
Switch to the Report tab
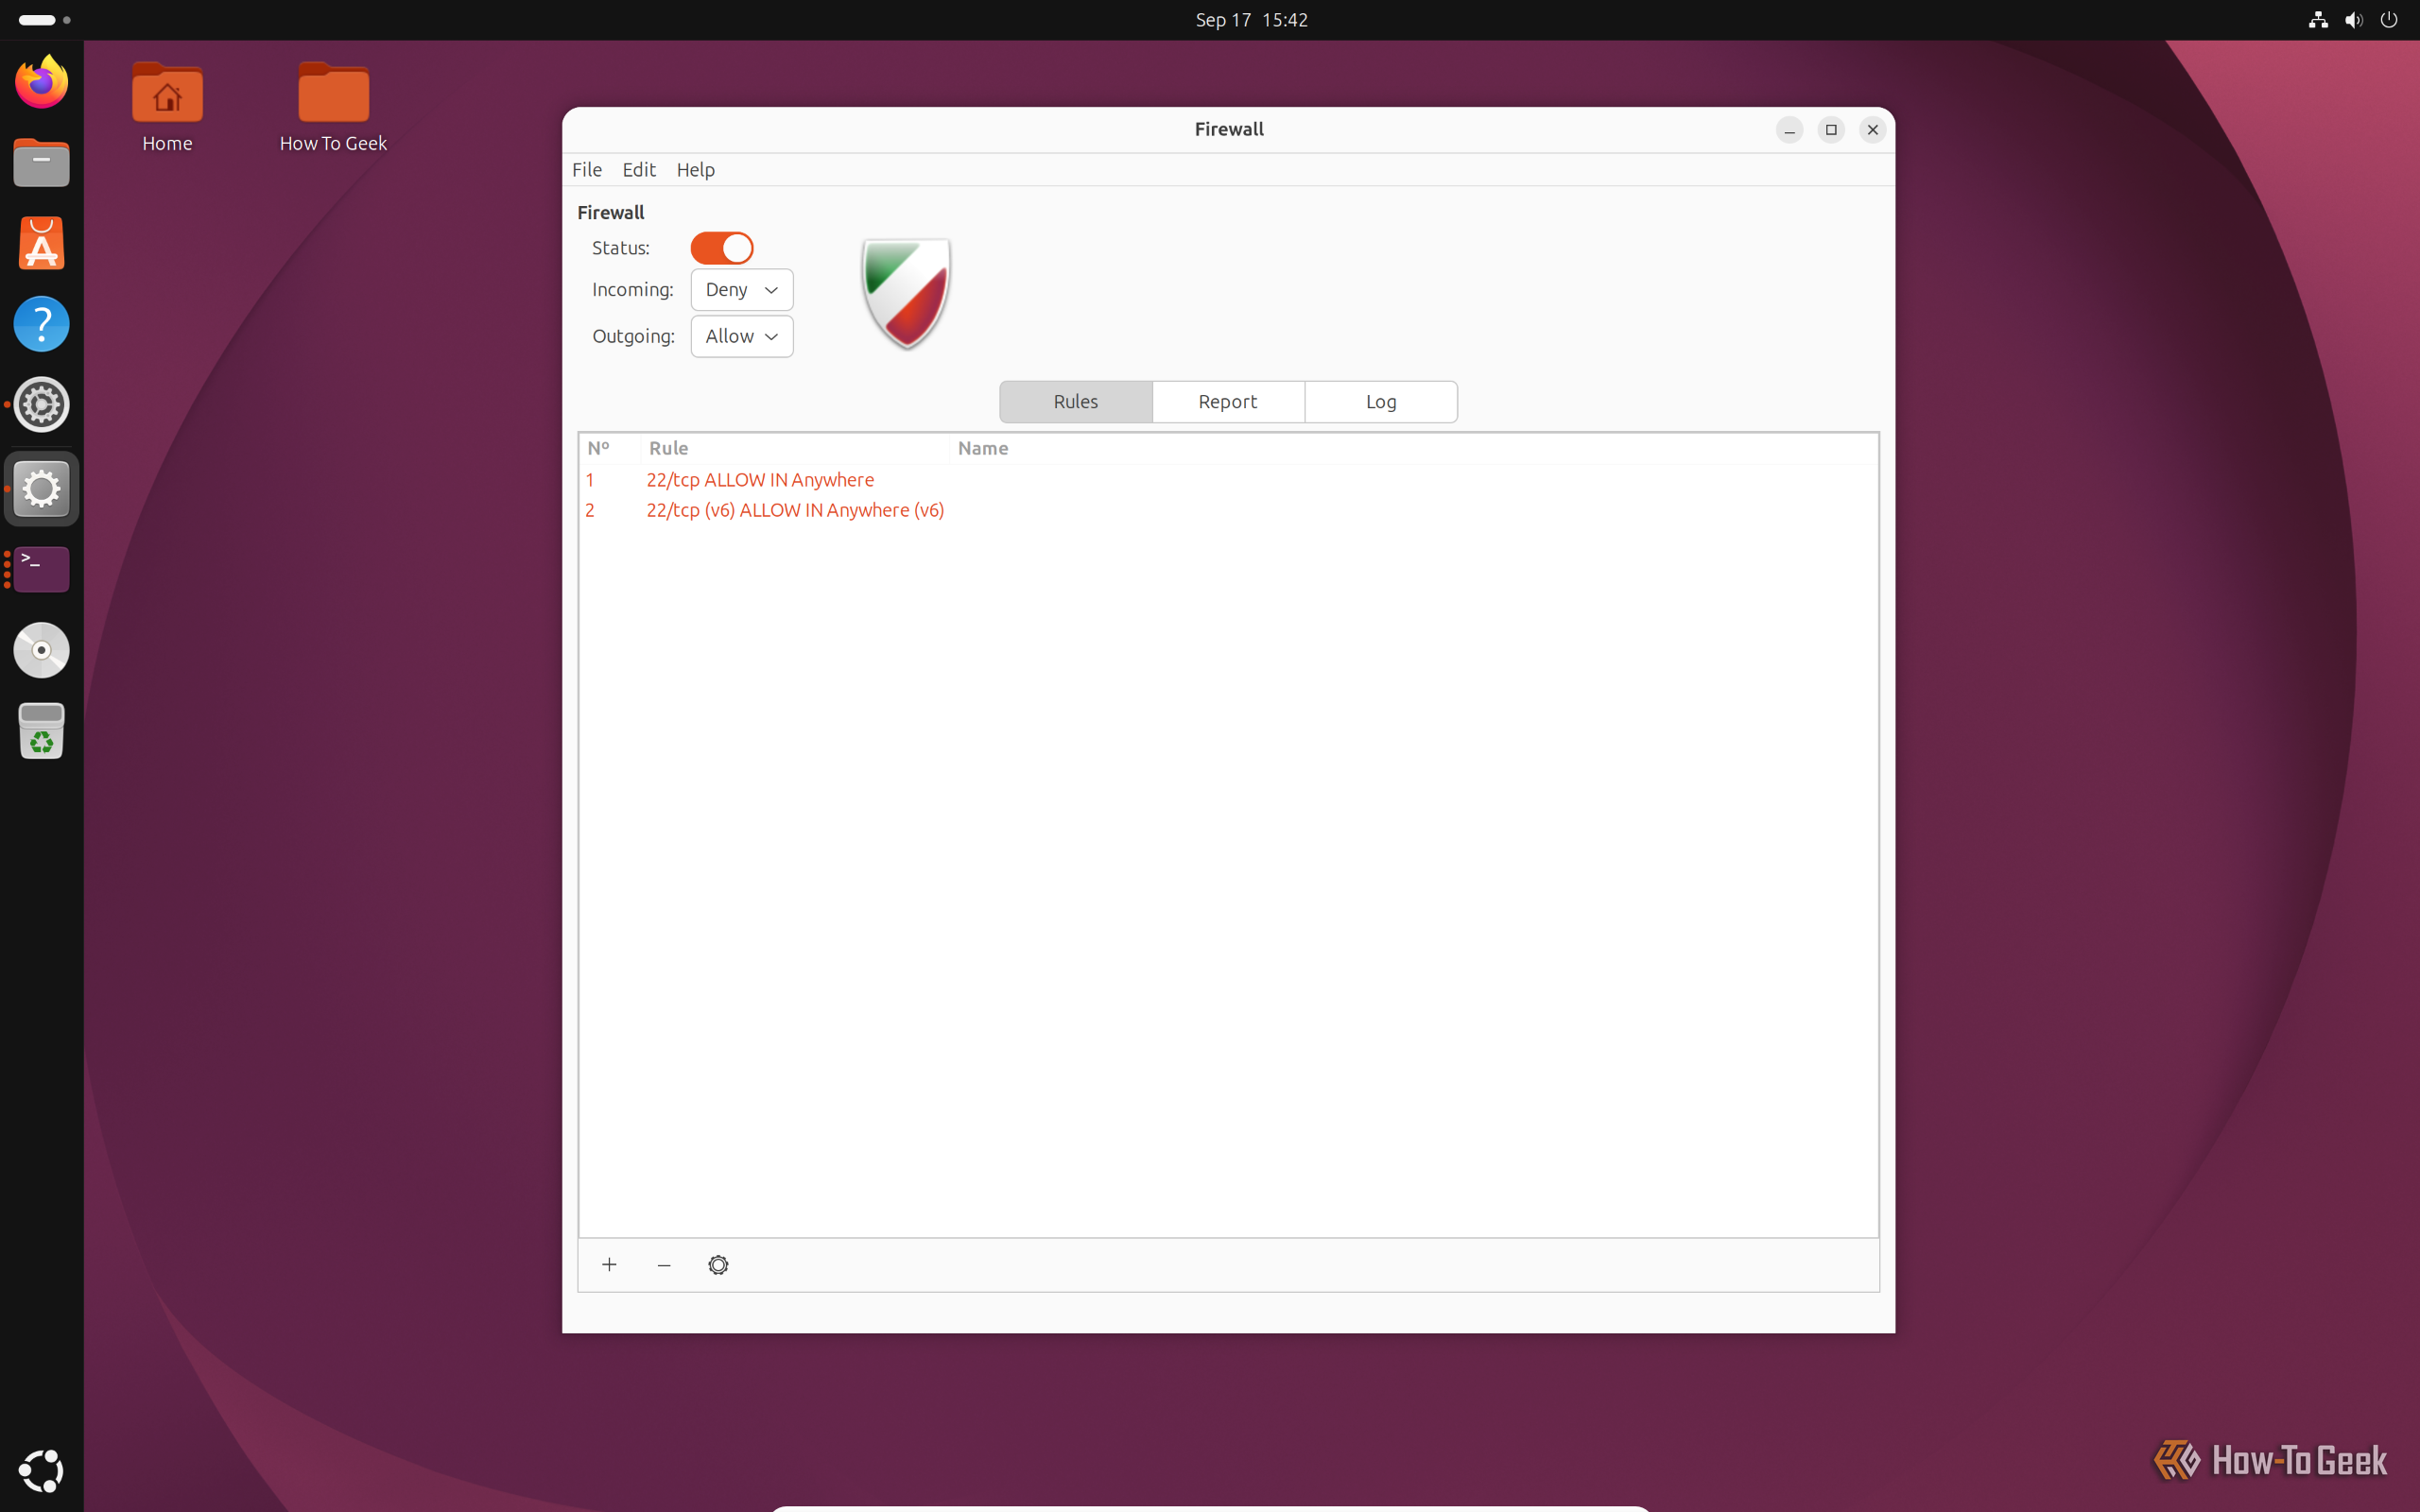click(x=1228, y=402)
